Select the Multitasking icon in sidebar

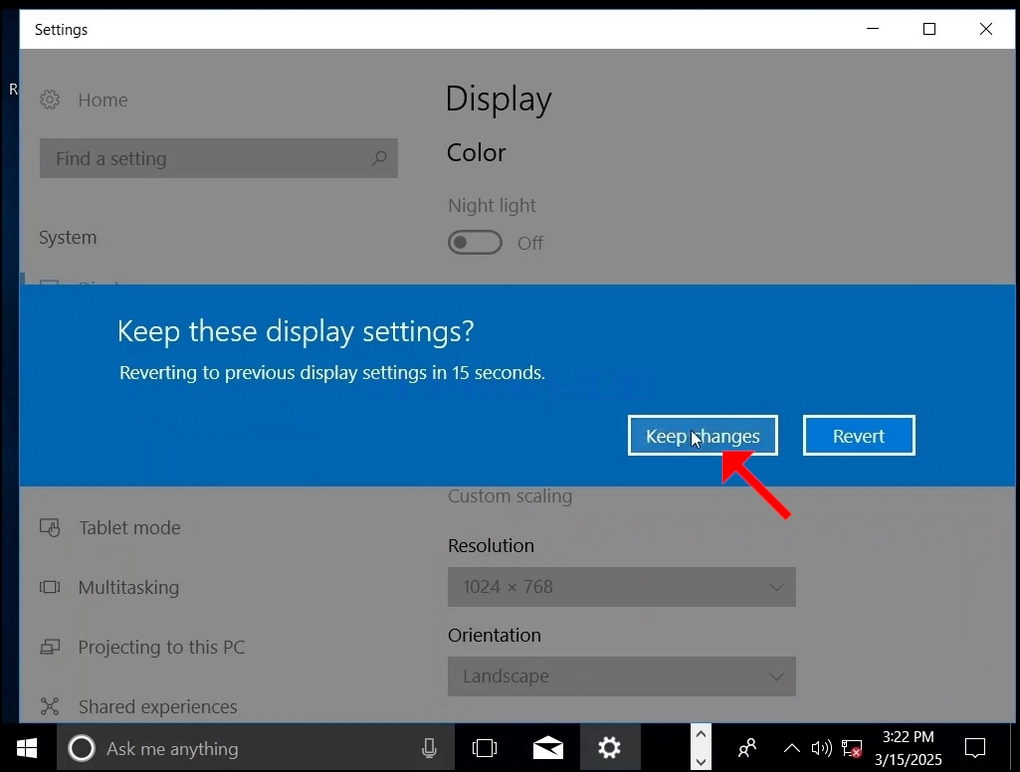click(49, 587)
